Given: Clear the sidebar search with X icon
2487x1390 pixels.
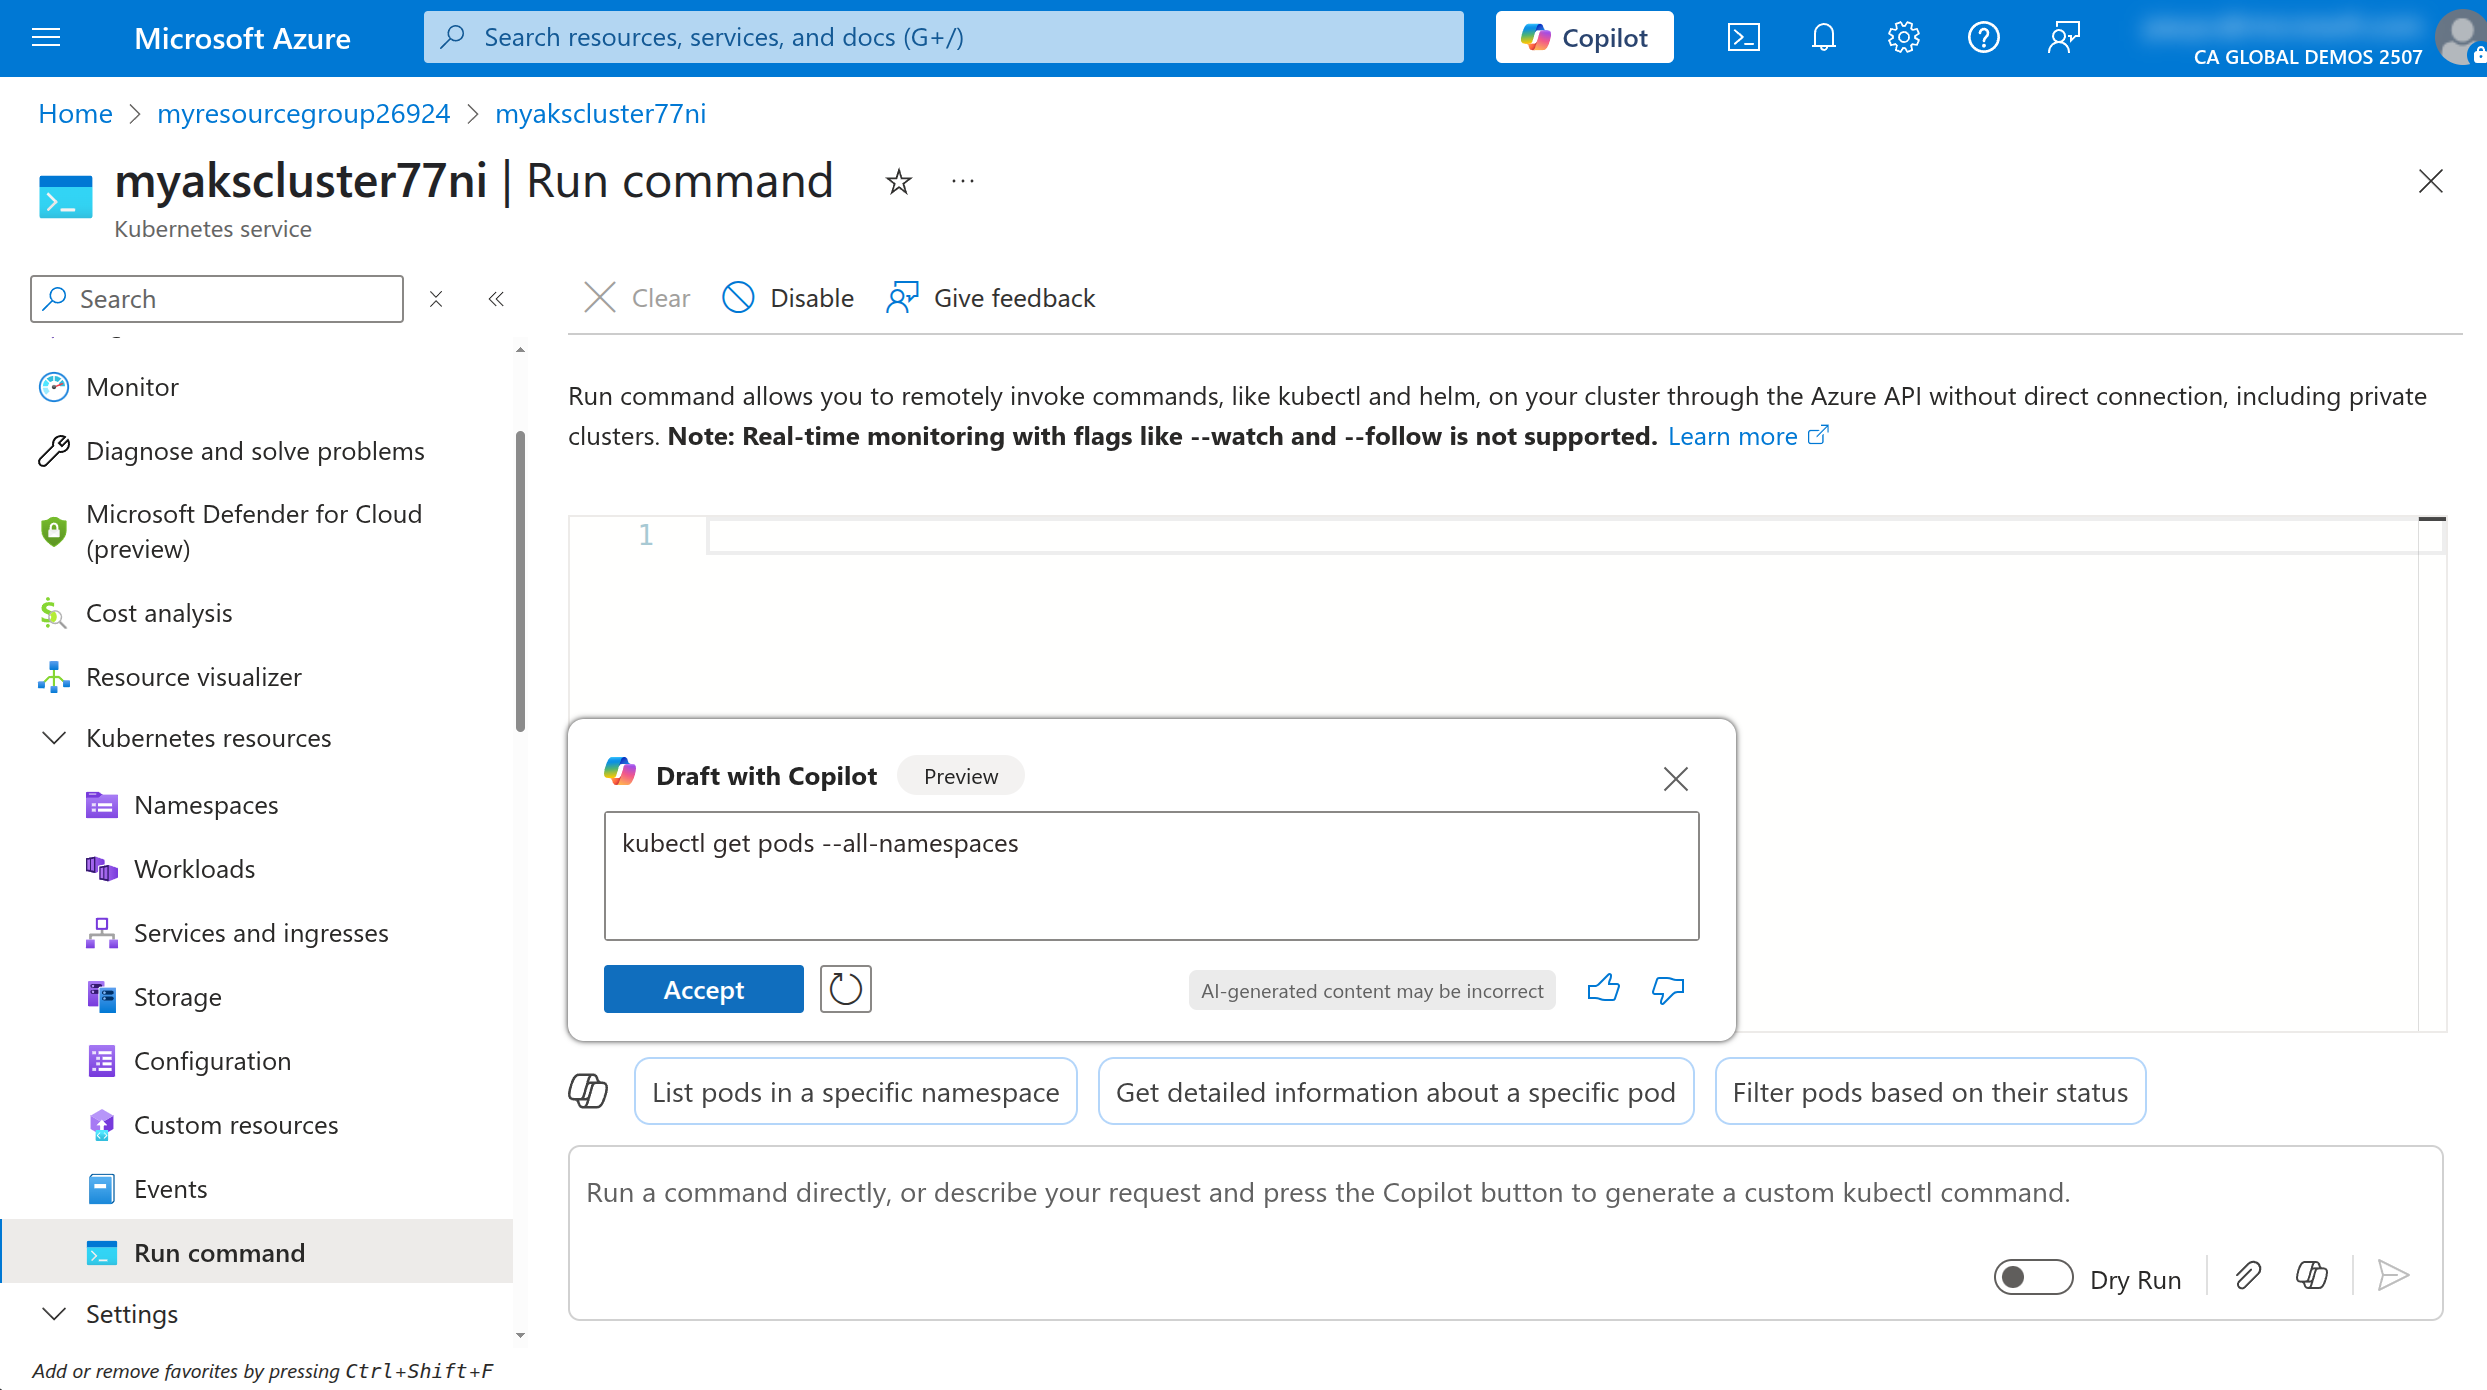Looking at the screenshot, I should pyautogui.click(x=436, y=299).
